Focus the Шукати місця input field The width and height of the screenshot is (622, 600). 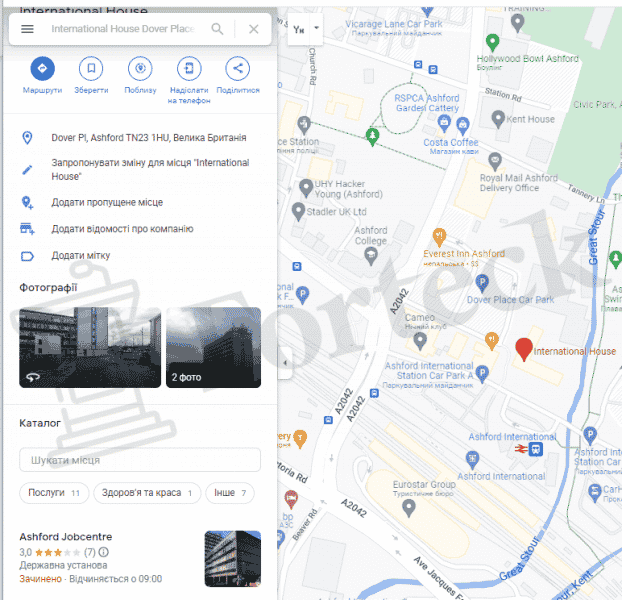[x=140, y=460]
